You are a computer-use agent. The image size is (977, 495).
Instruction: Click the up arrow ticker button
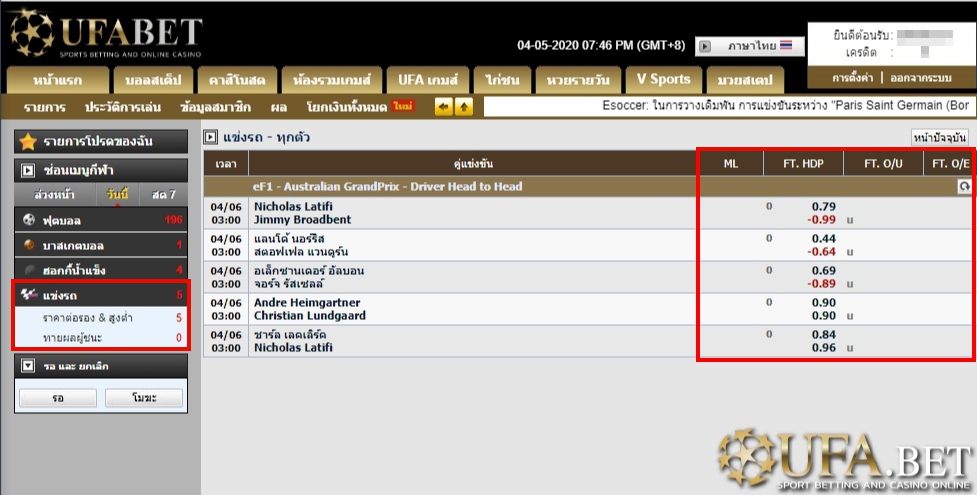[464, 107]
